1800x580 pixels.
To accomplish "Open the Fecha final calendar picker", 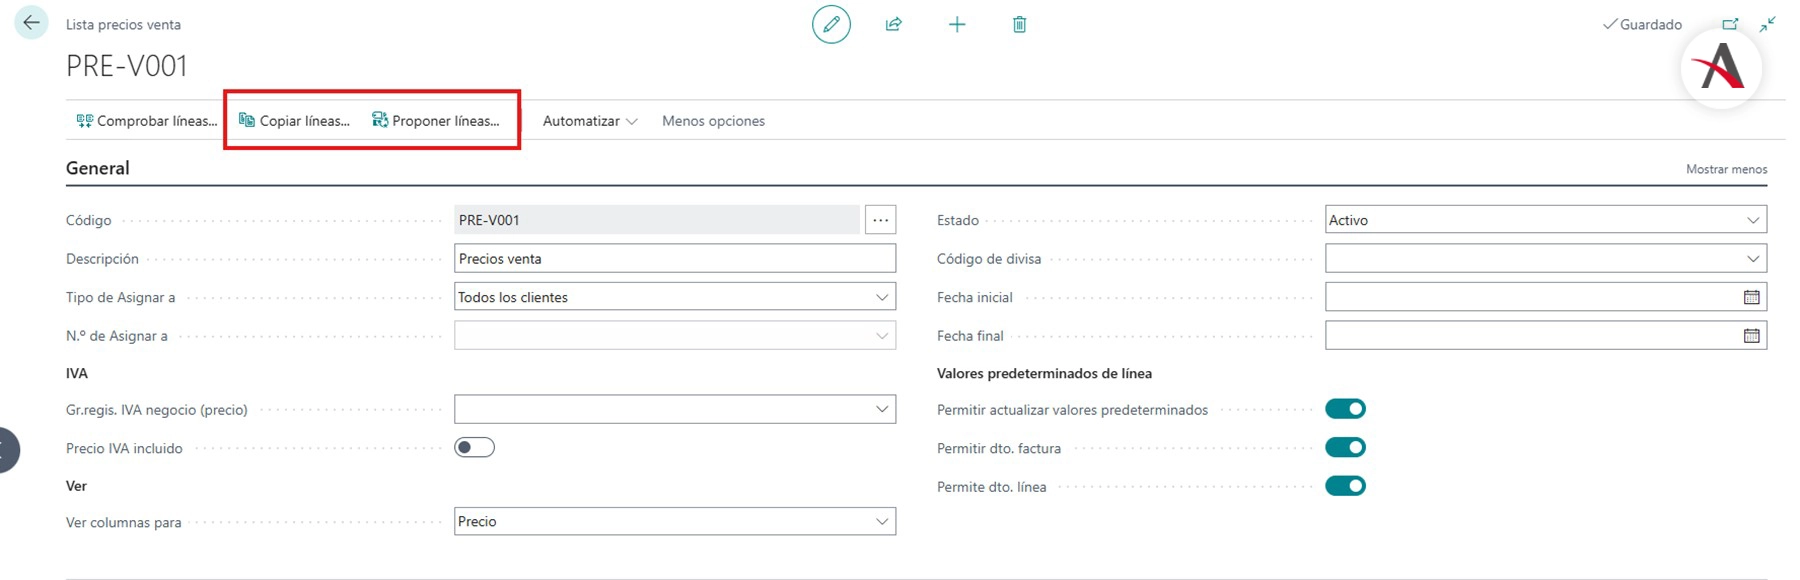I will point(1751,336).
